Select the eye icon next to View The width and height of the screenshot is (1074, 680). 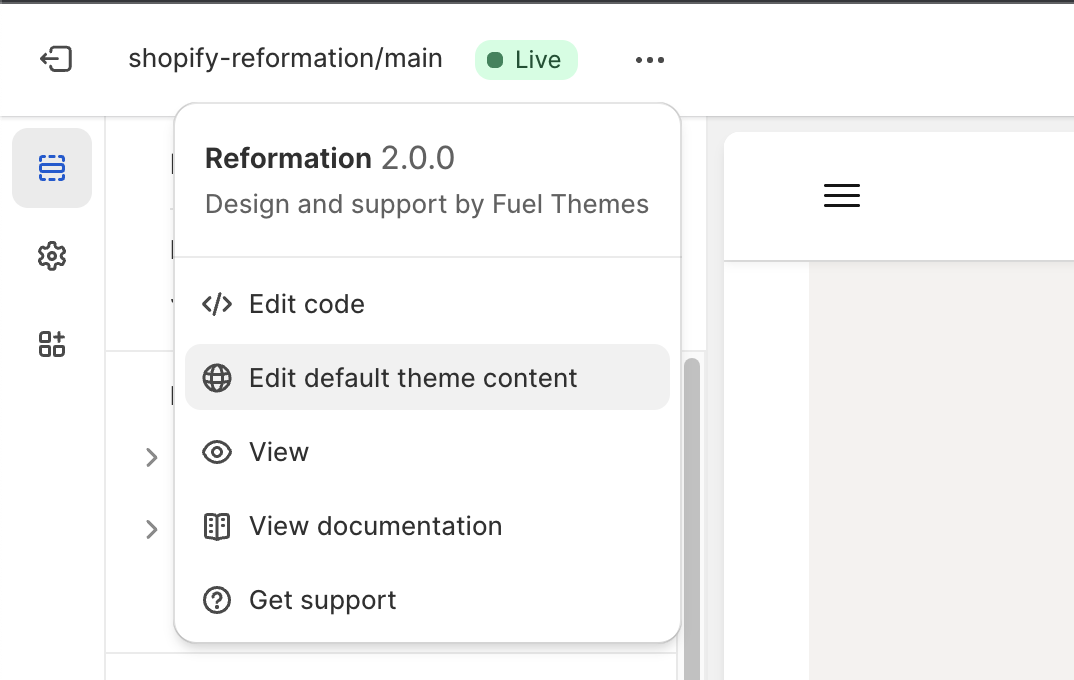[x=216, y=452]
